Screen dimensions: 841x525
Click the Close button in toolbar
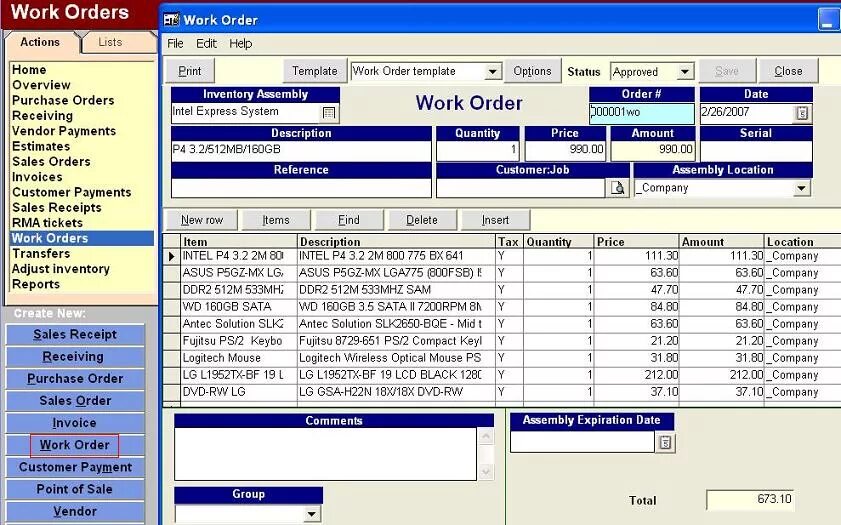pos(788,71)
